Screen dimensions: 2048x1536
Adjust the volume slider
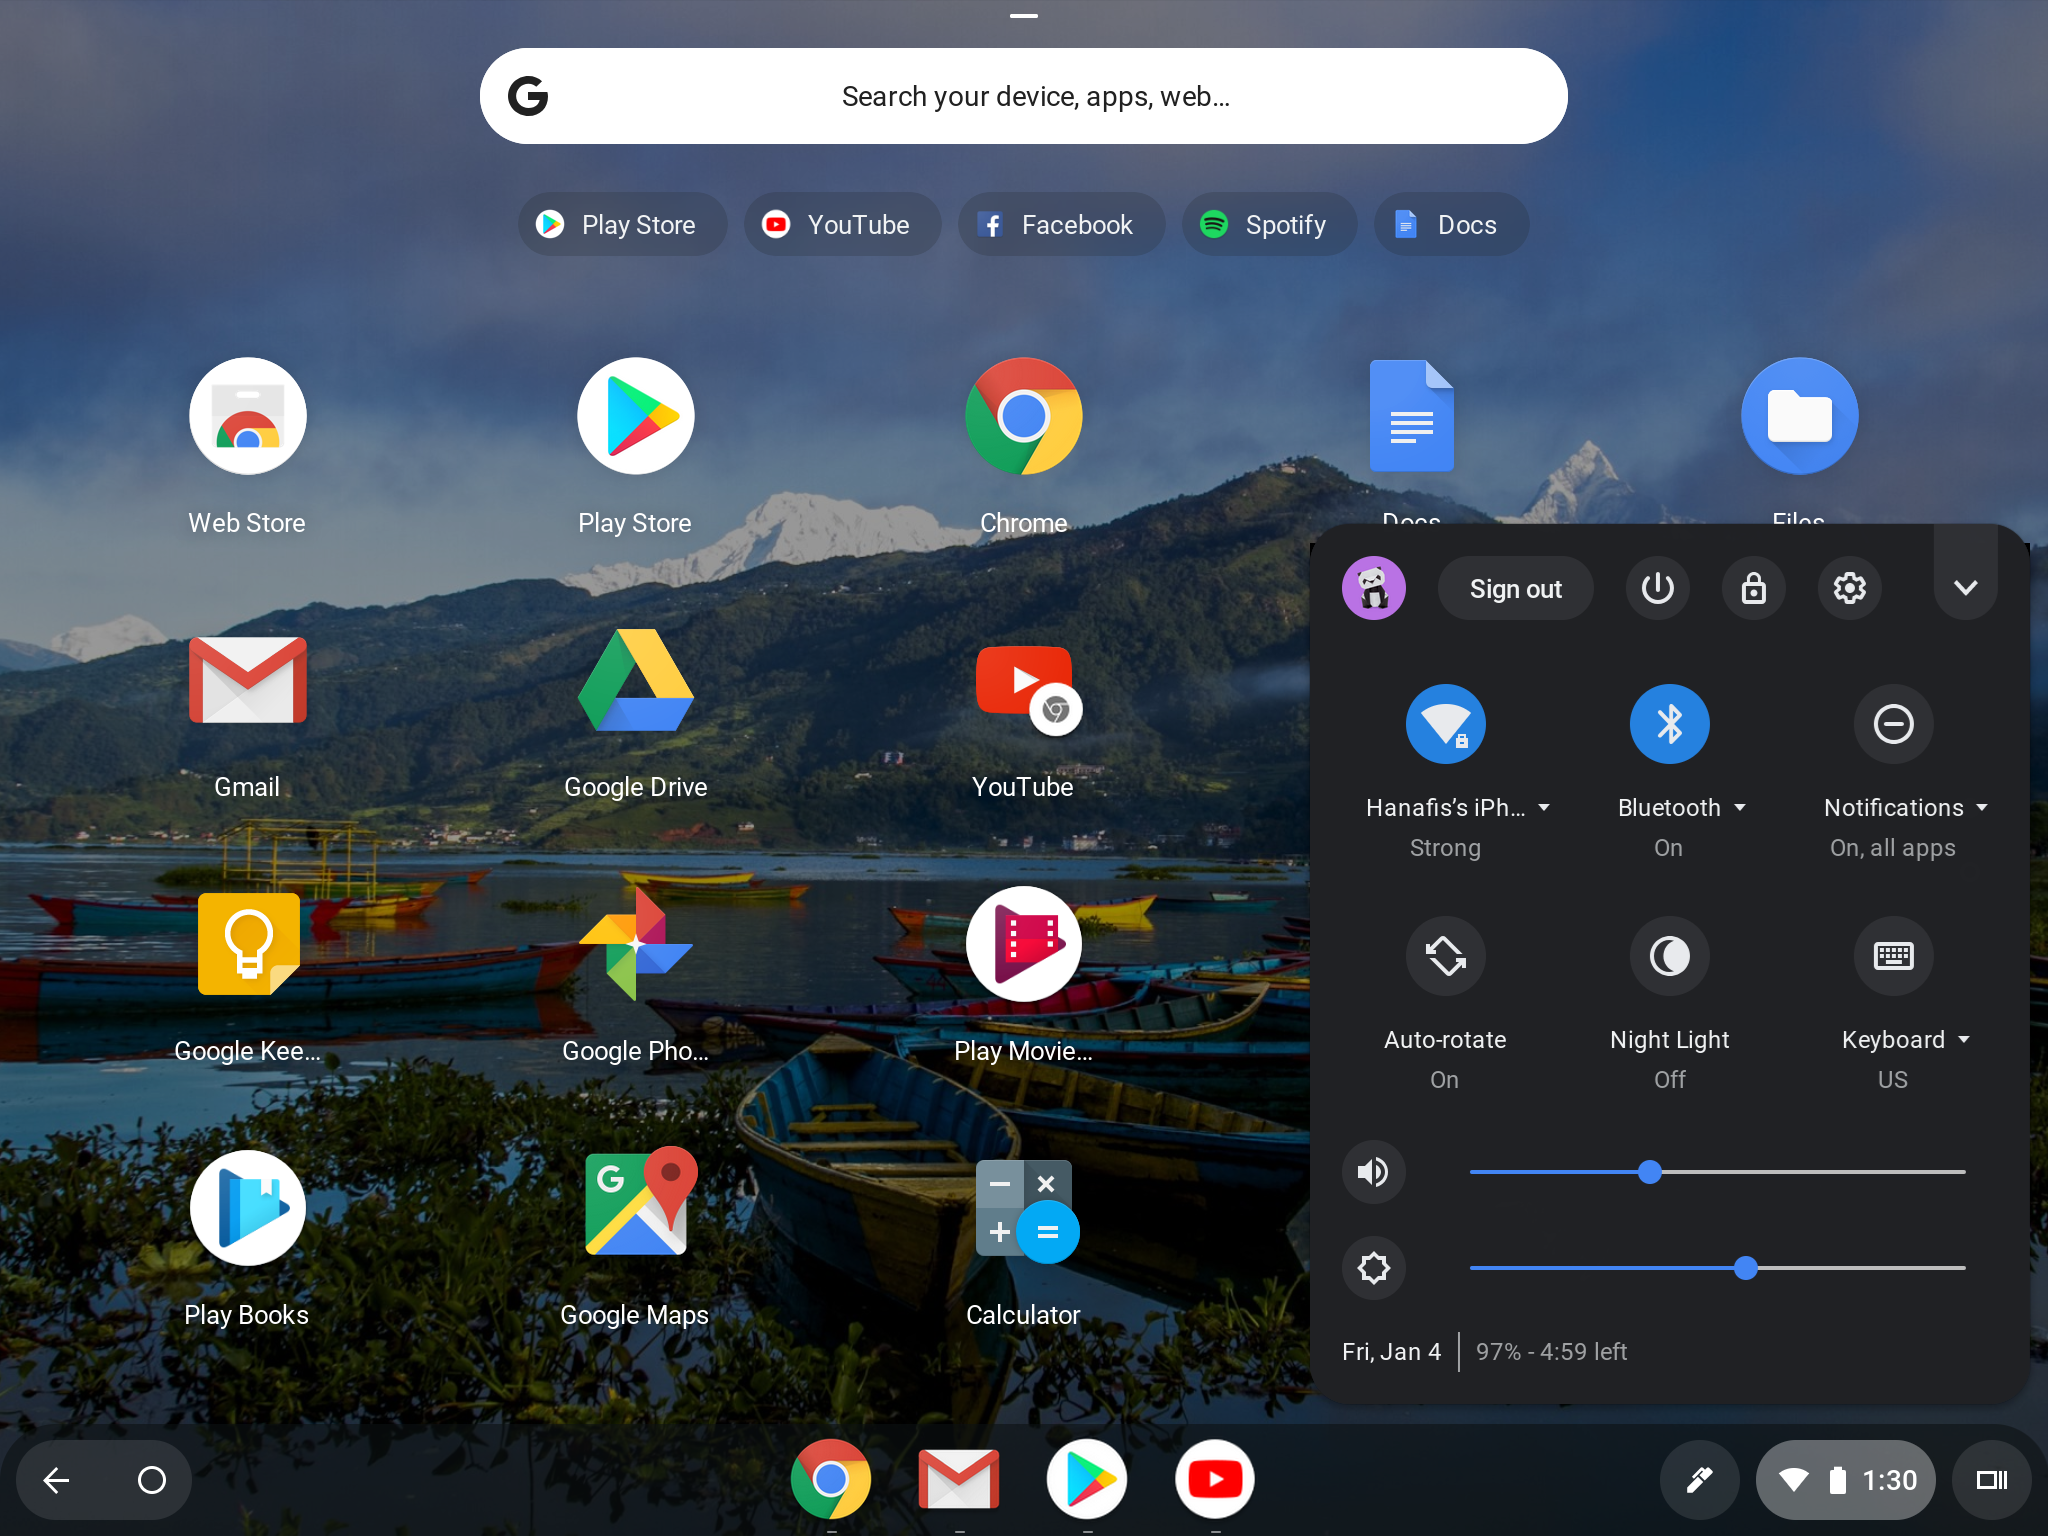tap(1718, 1172)
